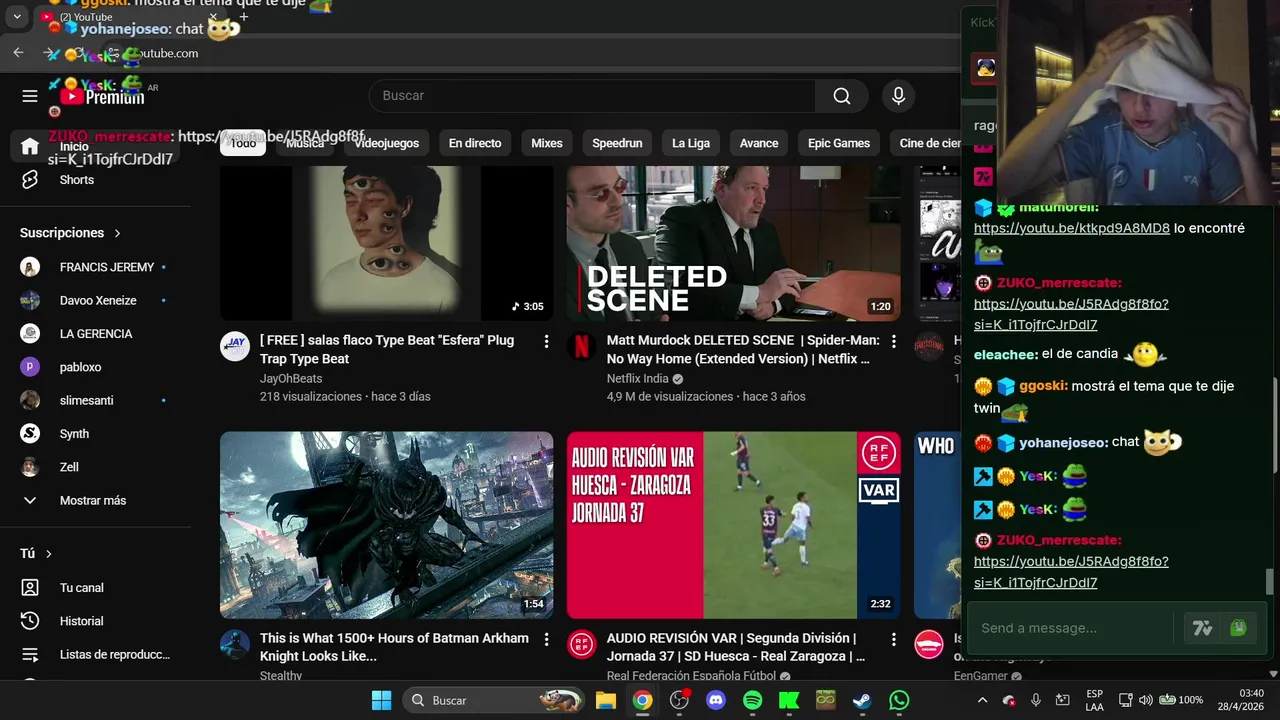Select the Epic Games filter chip
This screenshot has height=720, width=1280.
839,143
